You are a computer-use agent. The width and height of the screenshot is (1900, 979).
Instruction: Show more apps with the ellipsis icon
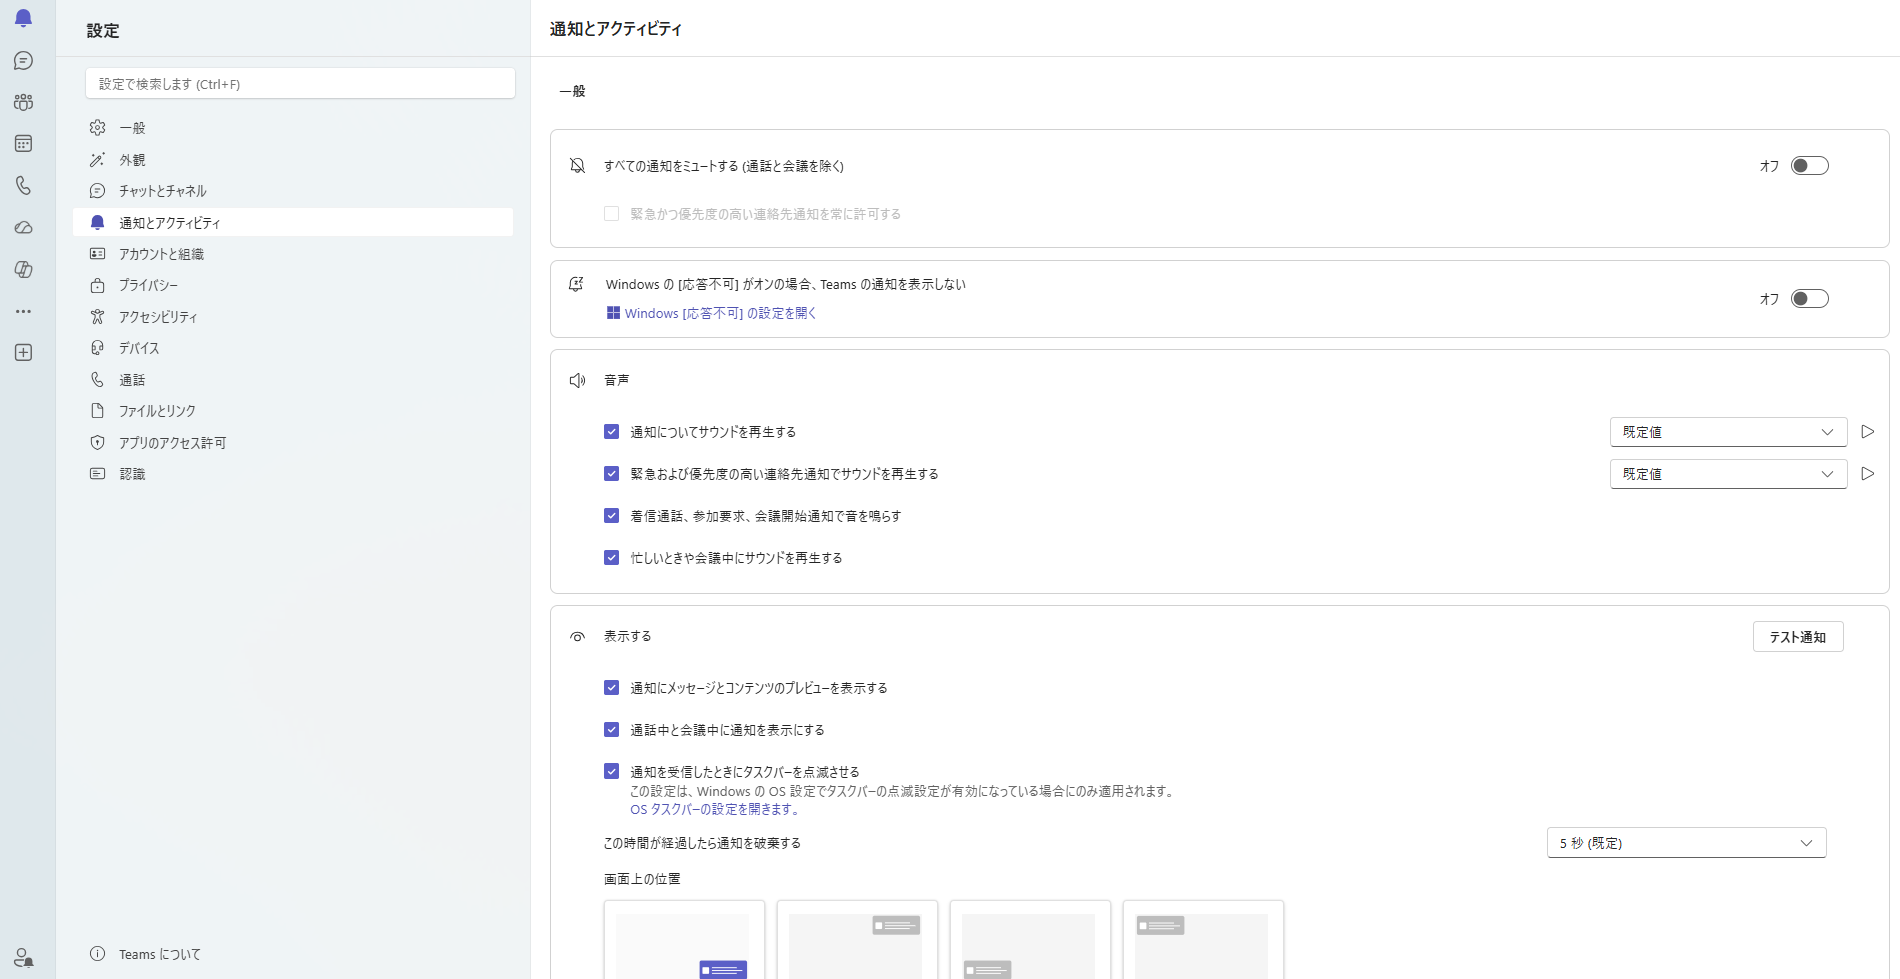coord(23,311)
